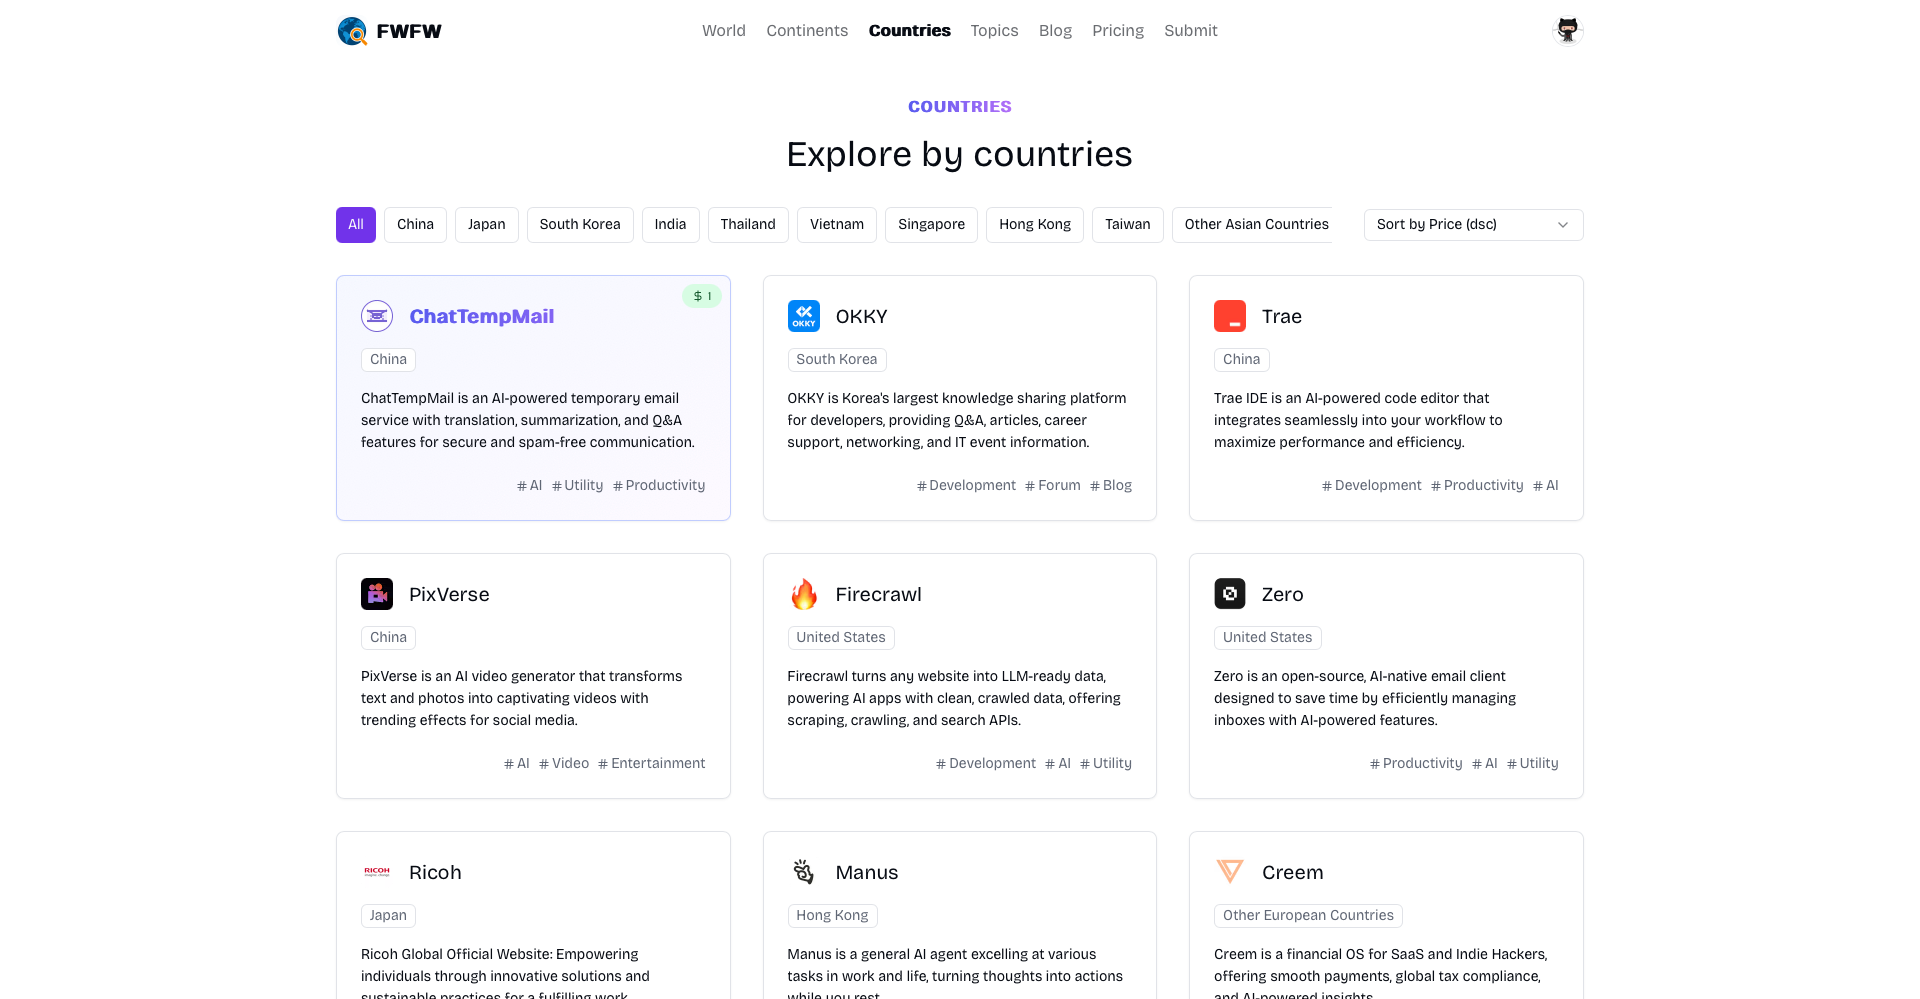Filter by Hong Kong in filter bar
The height and width of the screenshot is (999, 1920).
pyautogui.click(x=1035, y=225)
